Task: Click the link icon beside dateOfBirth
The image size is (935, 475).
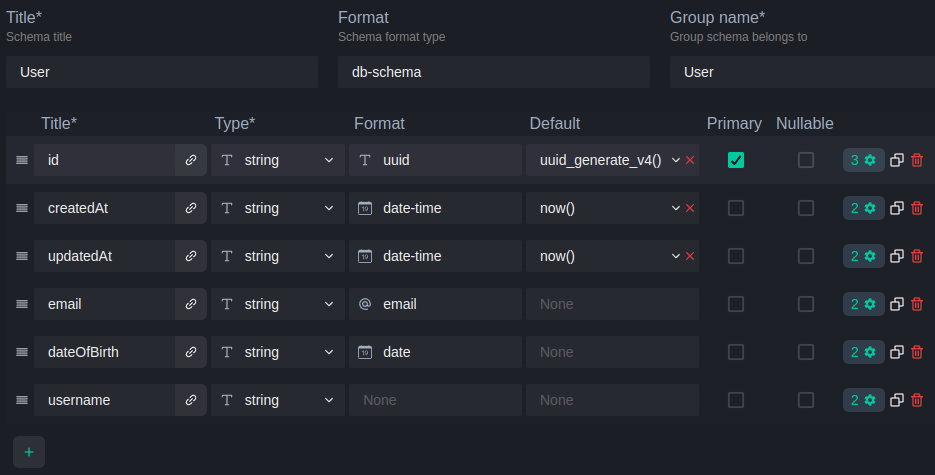Action: coord(190,352)
